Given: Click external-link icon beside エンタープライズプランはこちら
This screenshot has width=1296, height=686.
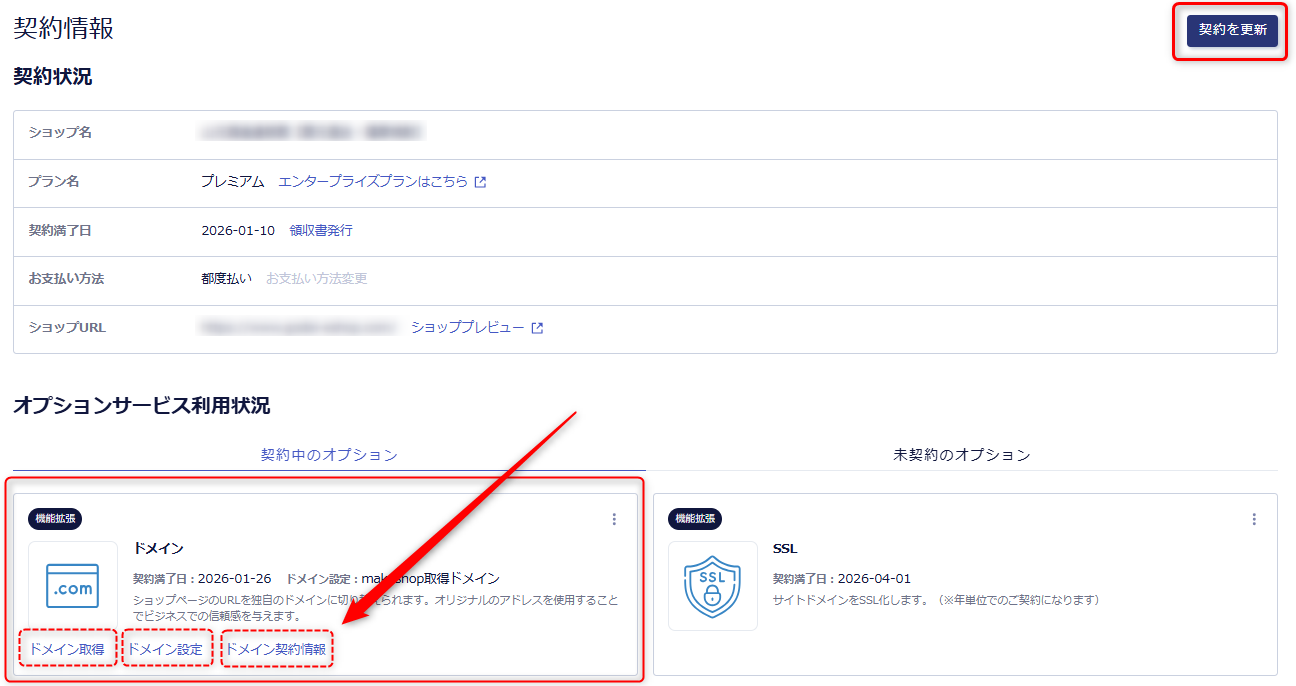Looking at the screenshot, I should (481, 183).
